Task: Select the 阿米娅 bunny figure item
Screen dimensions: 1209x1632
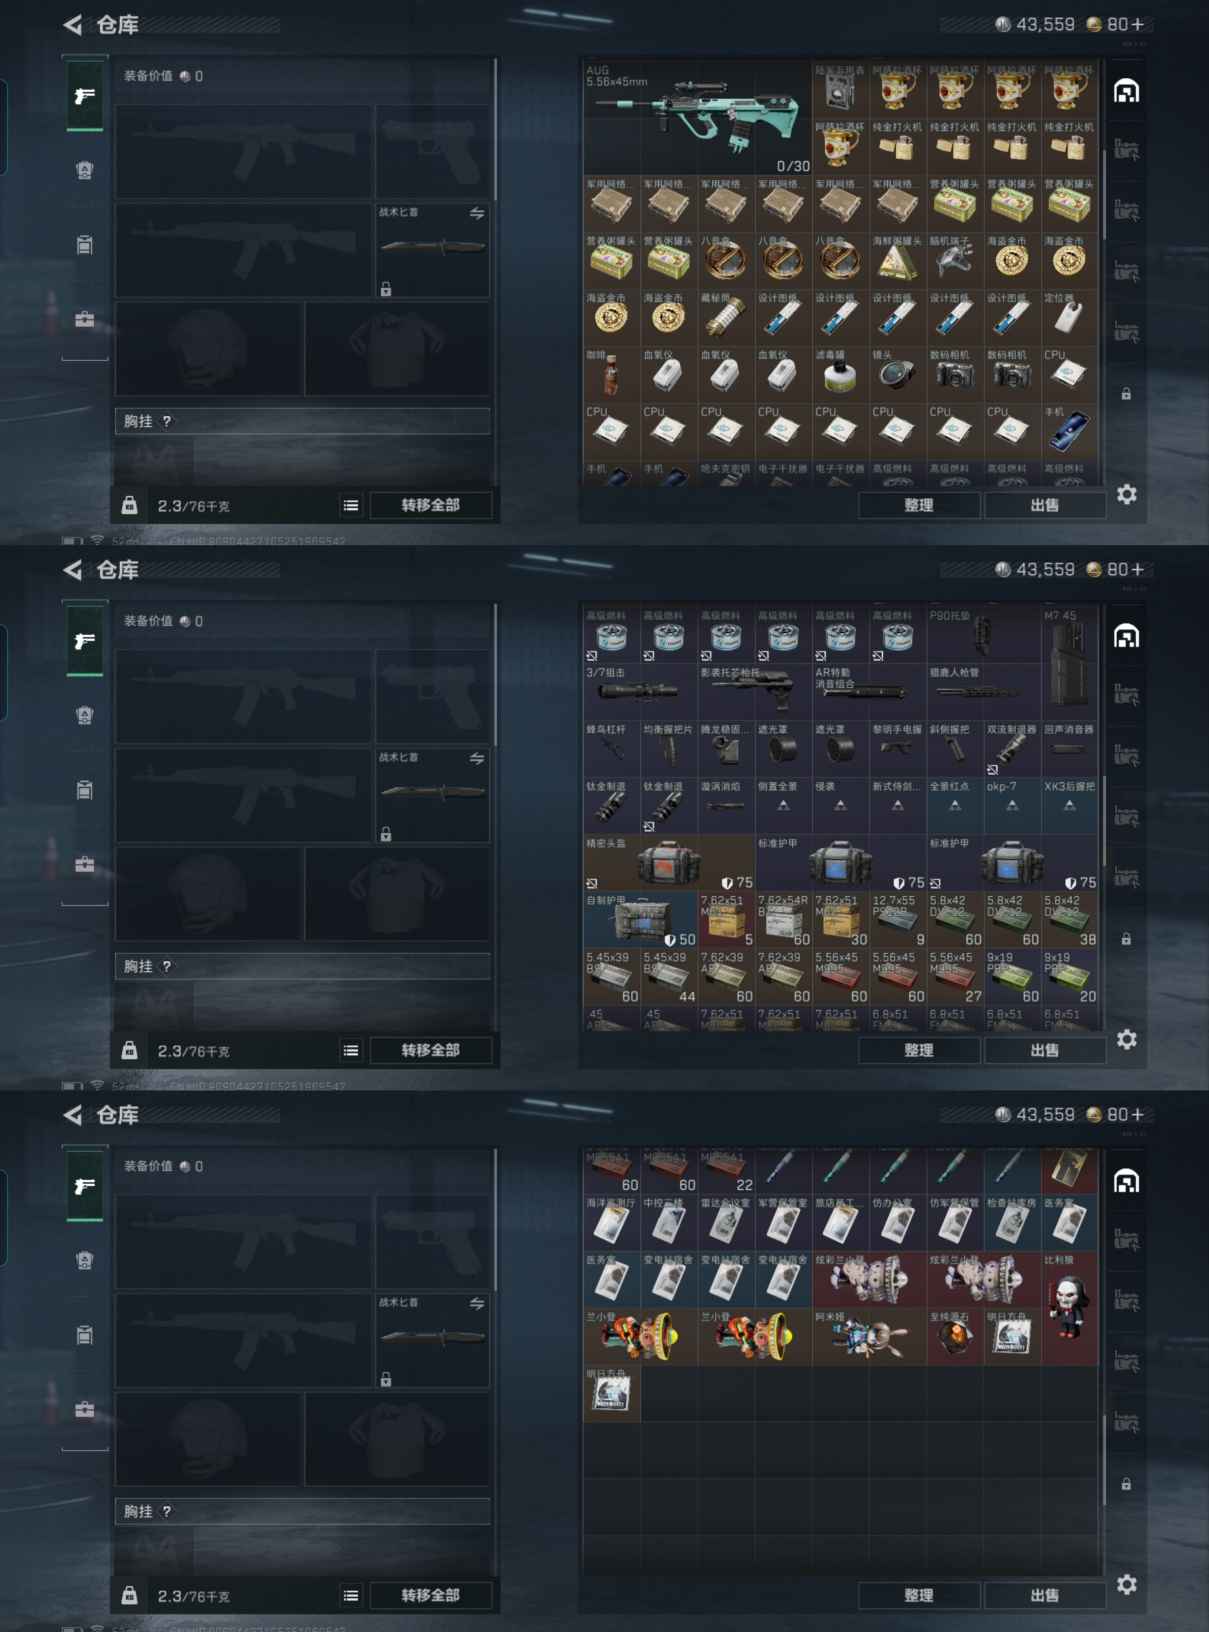Action: point(868,1337)
